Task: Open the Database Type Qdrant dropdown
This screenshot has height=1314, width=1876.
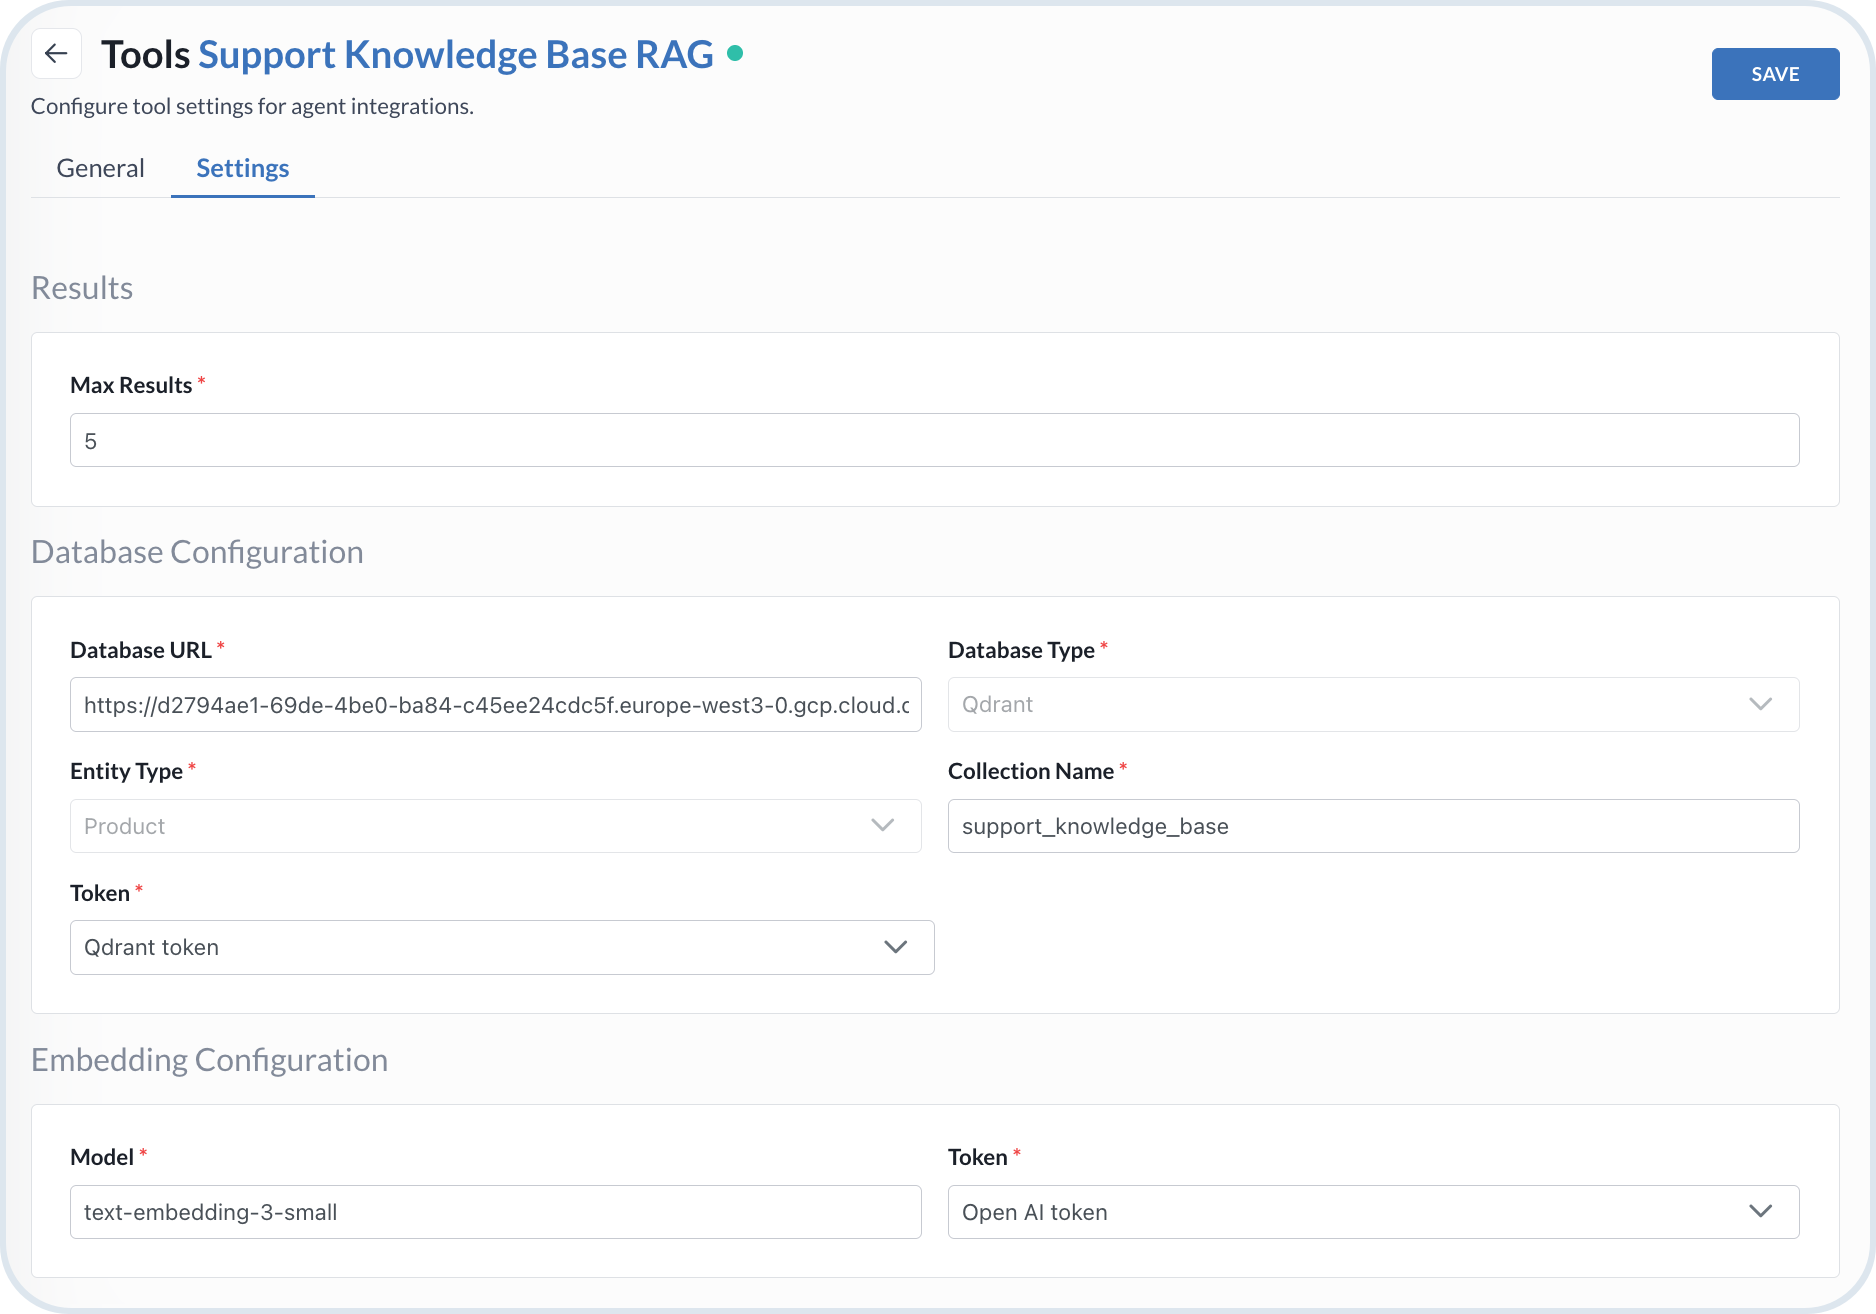Action: (x=1373, y=705)
